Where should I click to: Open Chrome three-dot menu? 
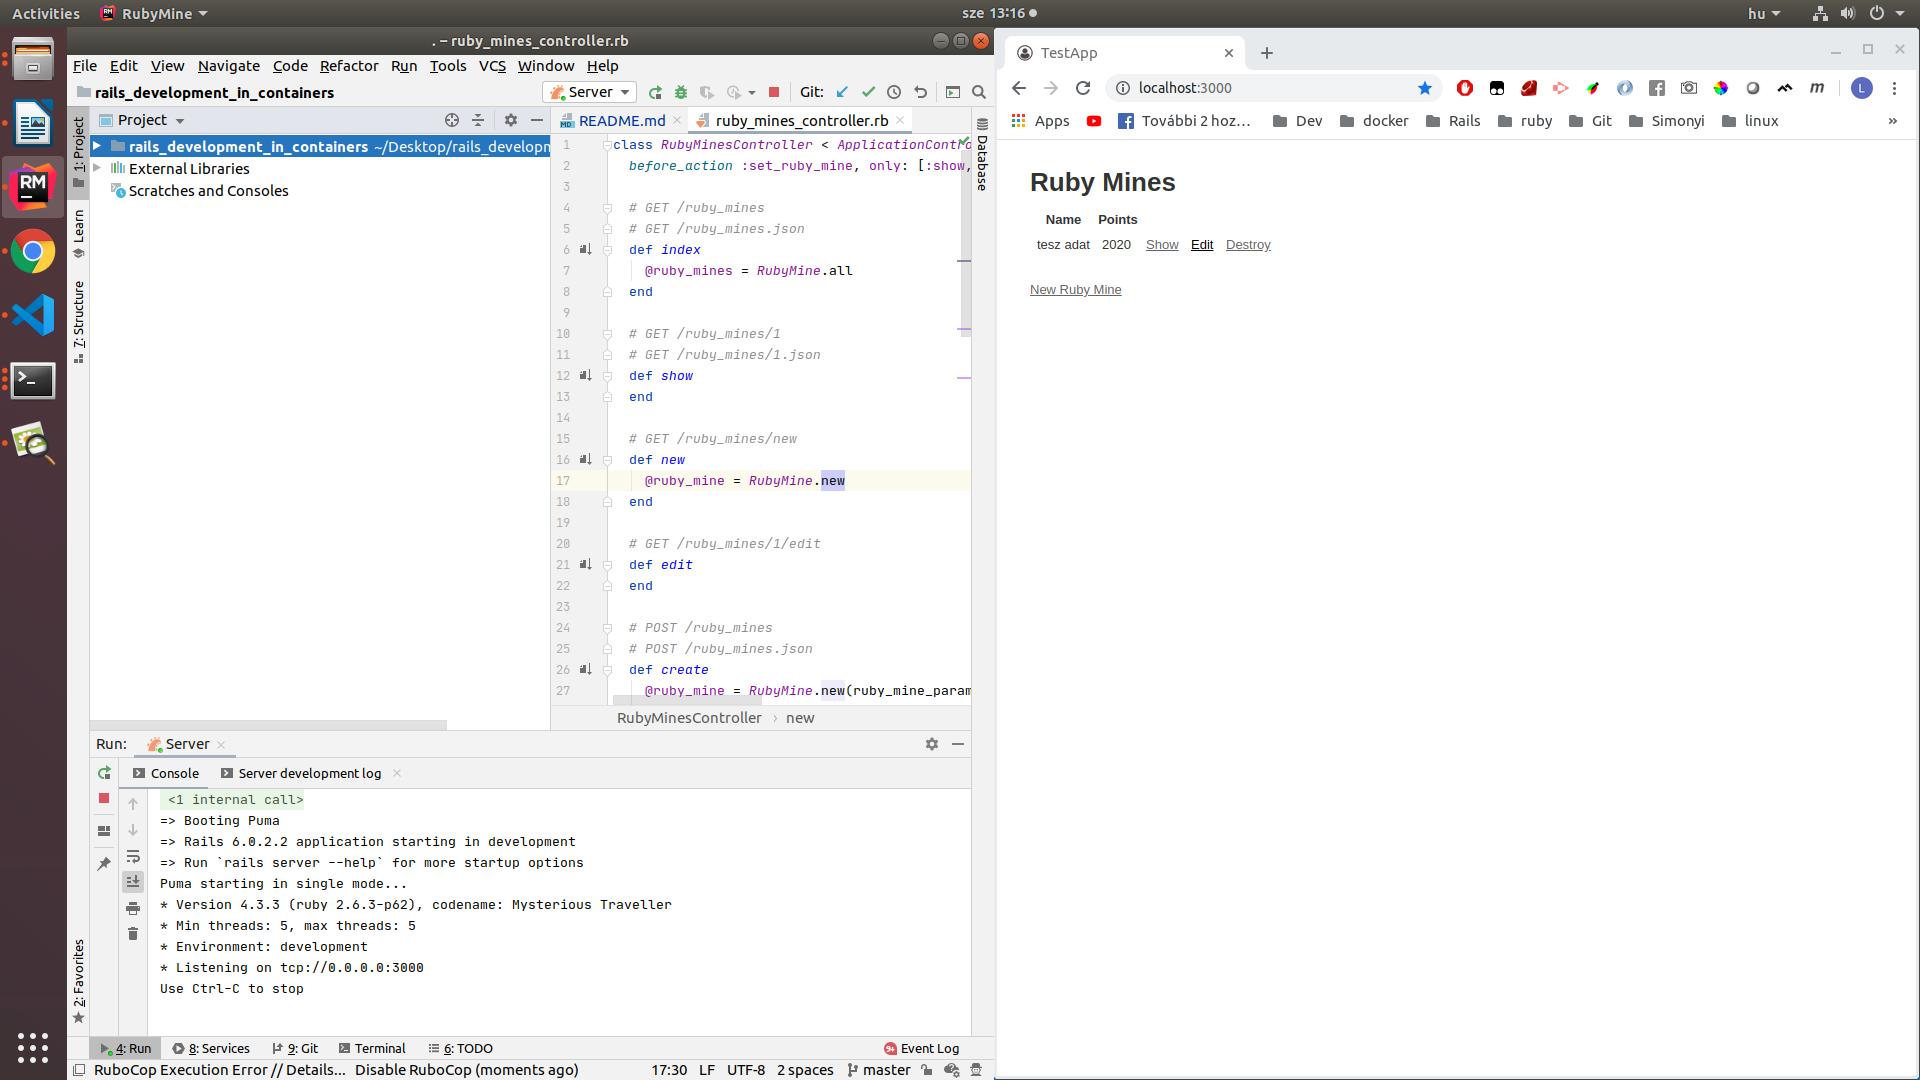(x=1894, y=88)
